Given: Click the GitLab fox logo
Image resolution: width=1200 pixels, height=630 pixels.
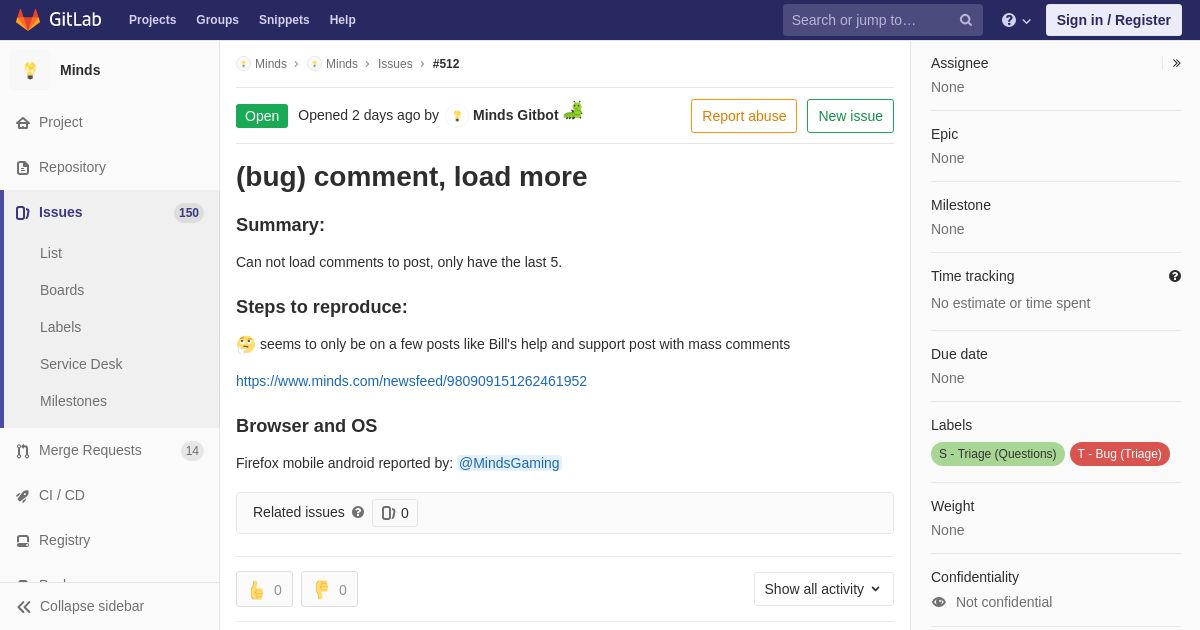Looking at the screenshot, I should (x=28, y=20).
